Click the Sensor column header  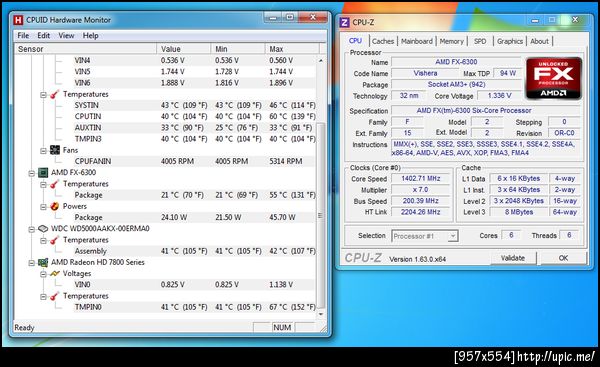(85, 49)
